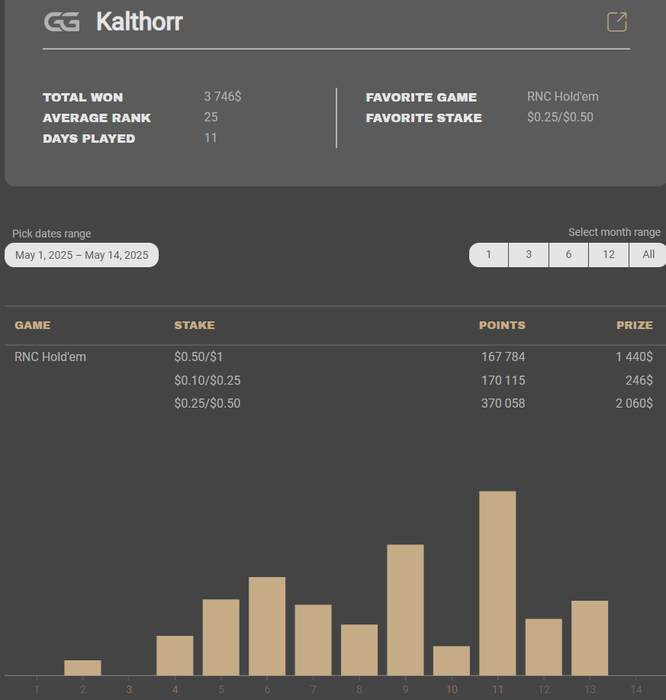Click the FAVORITE STAKE value $0.25/$0.50

pyautogui.click(x=560, y=117)
